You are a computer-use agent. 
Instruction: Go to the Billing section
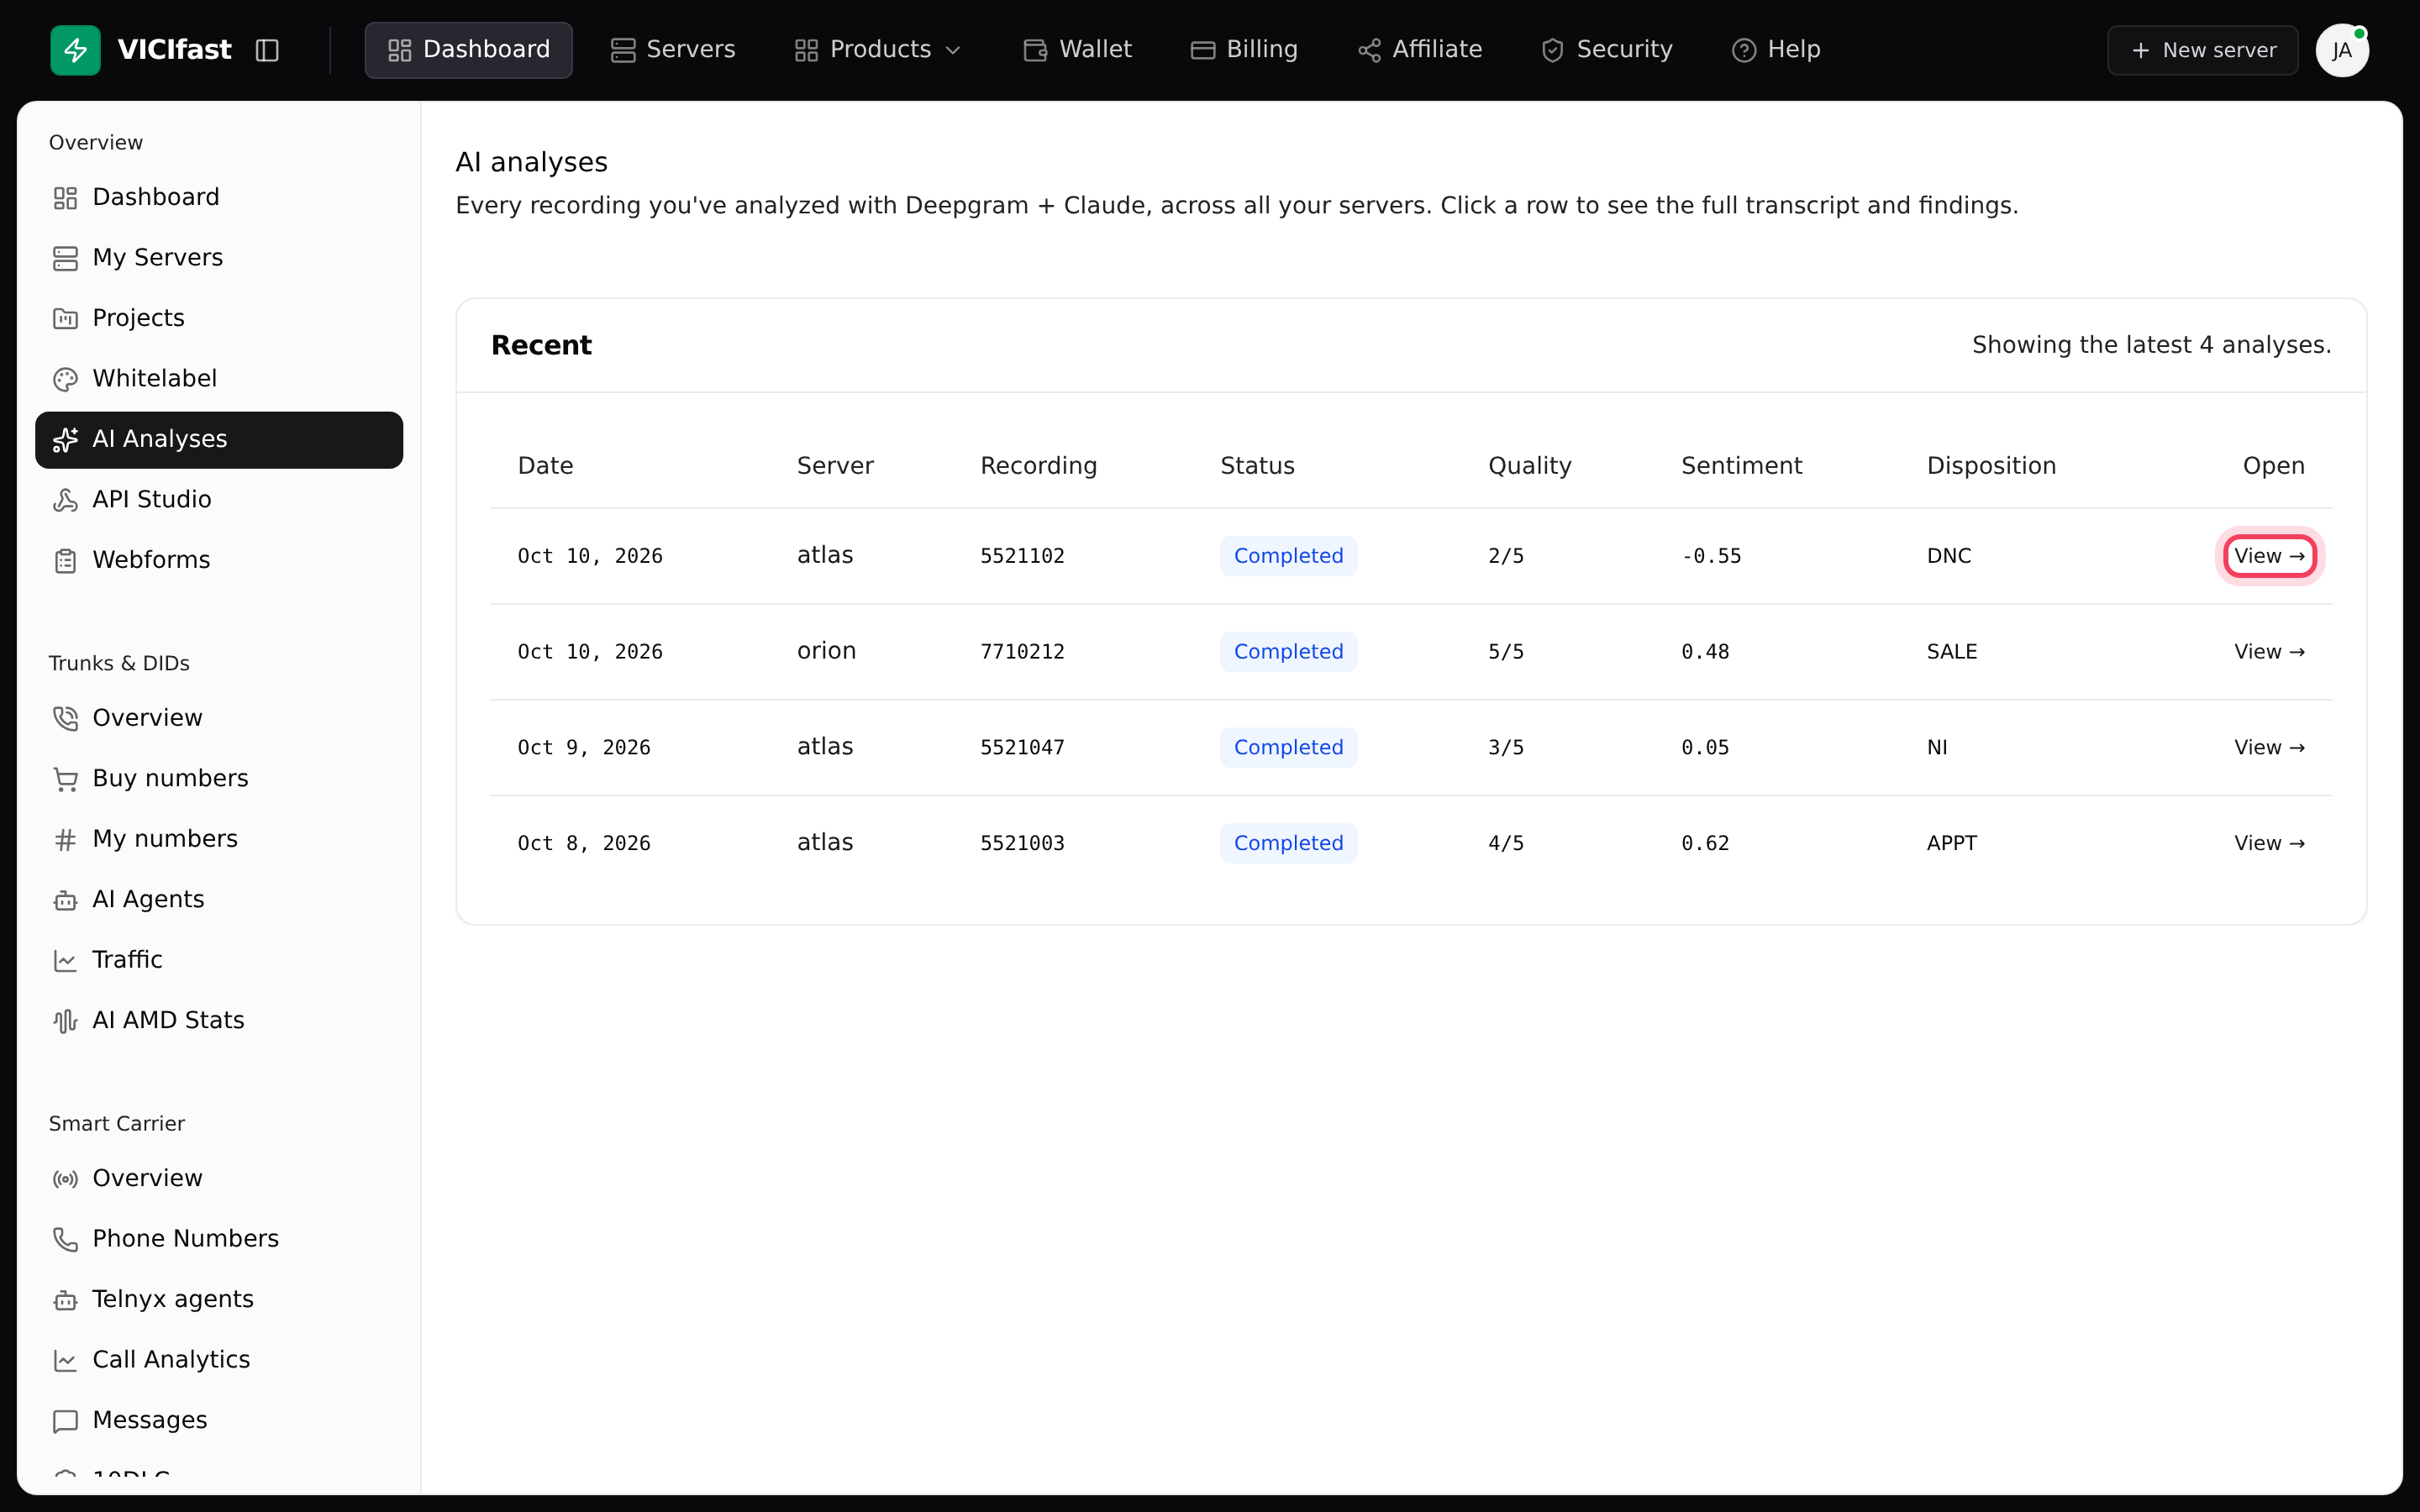[x=1244, y=50]
